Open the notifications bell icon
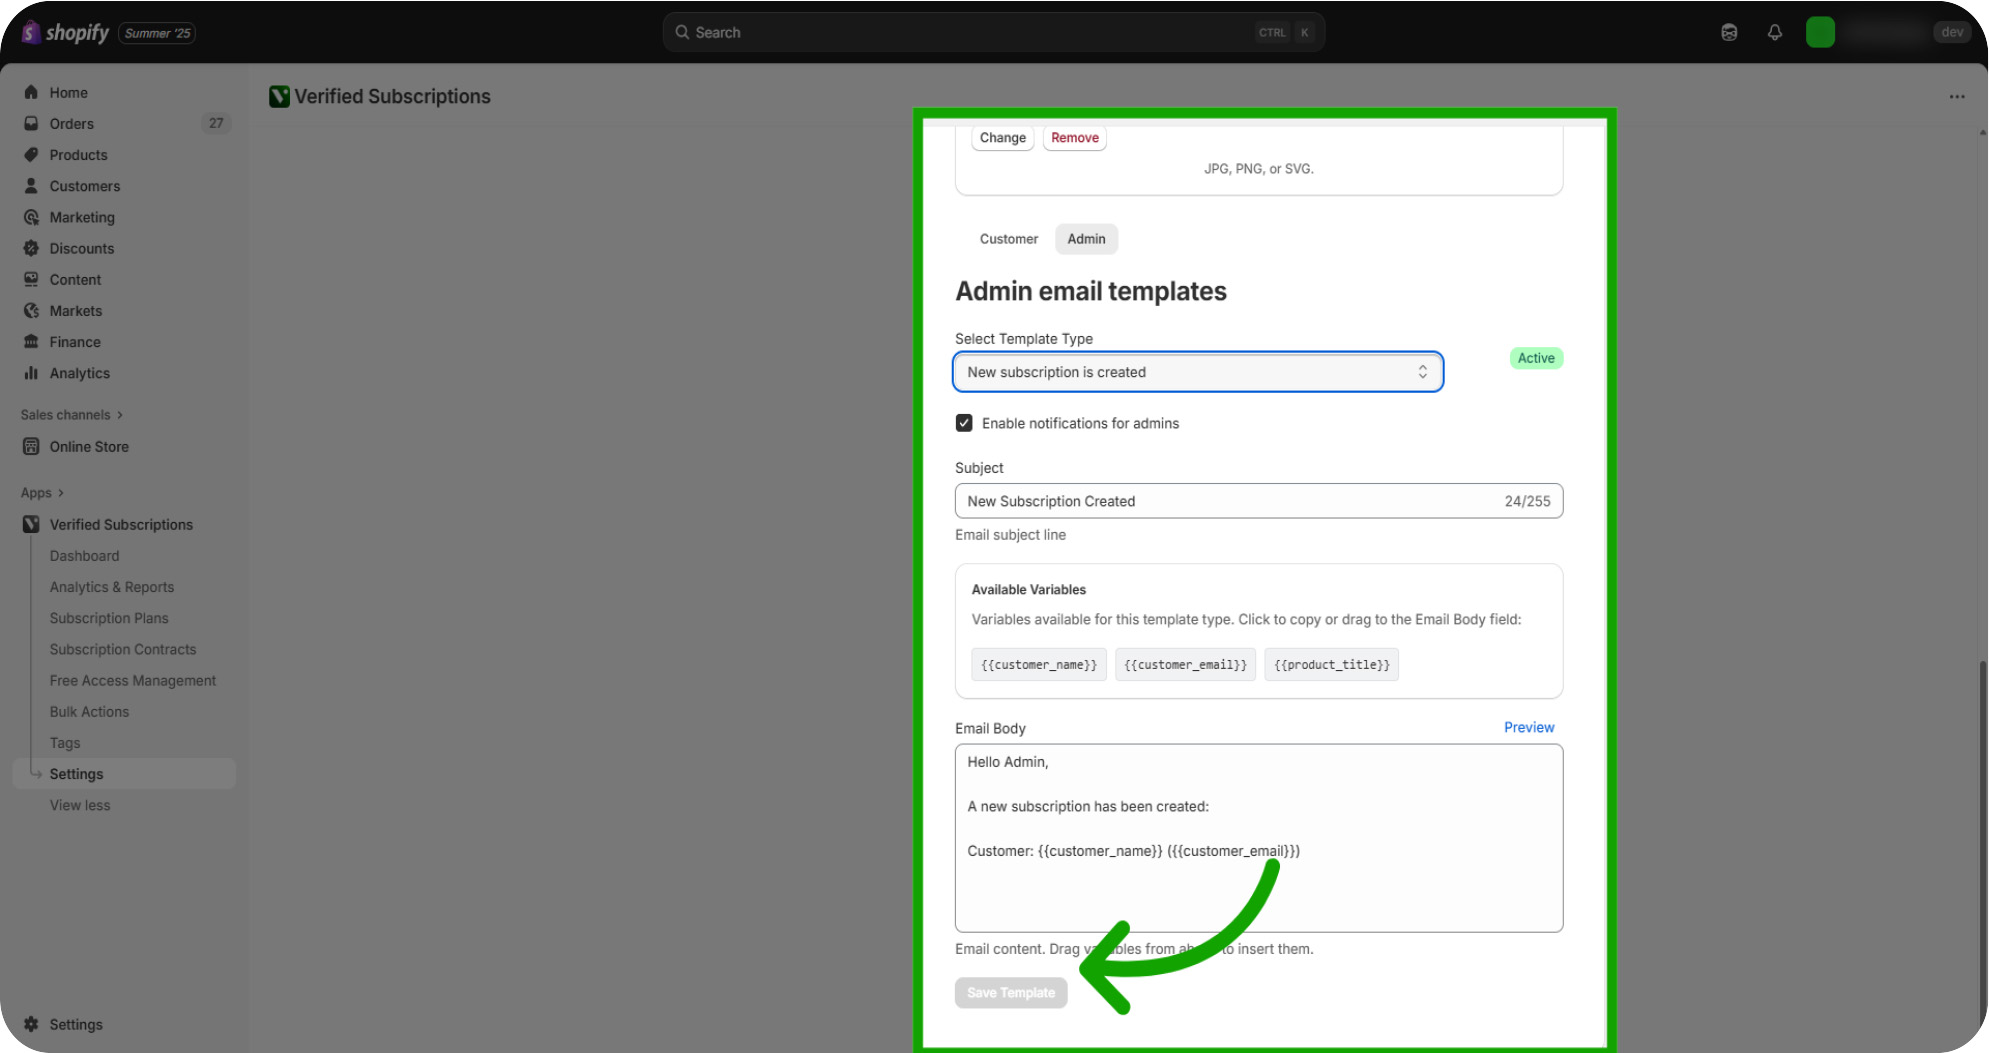 [x=1775, y=32]
